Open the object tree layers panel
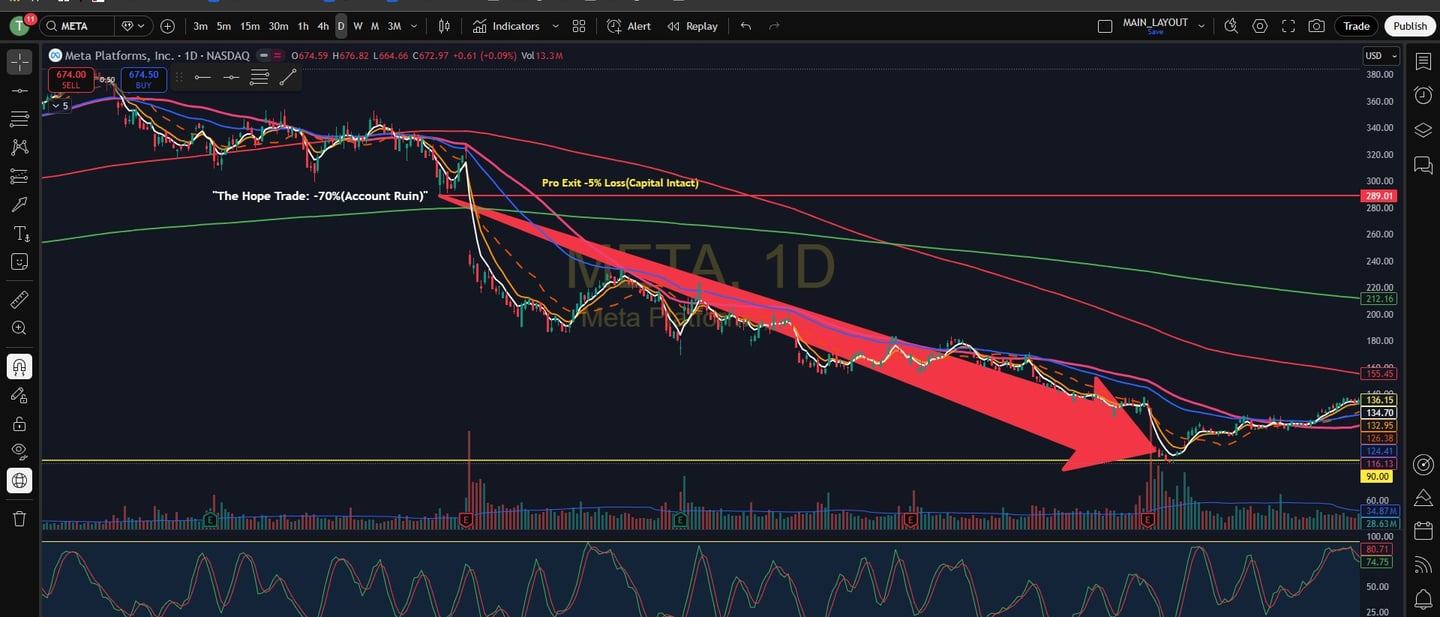The height and width of the screenshot is (617, 1440). click(x=1422, y=129)
